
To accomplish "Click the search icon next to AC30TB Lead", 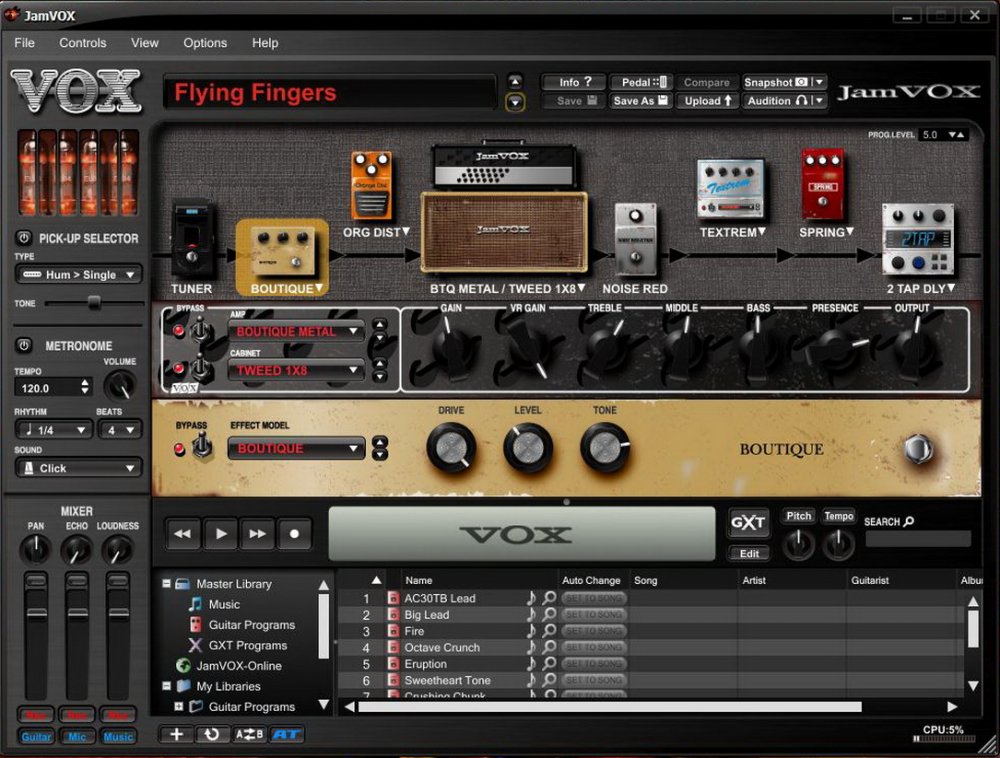I will point(549,598).
